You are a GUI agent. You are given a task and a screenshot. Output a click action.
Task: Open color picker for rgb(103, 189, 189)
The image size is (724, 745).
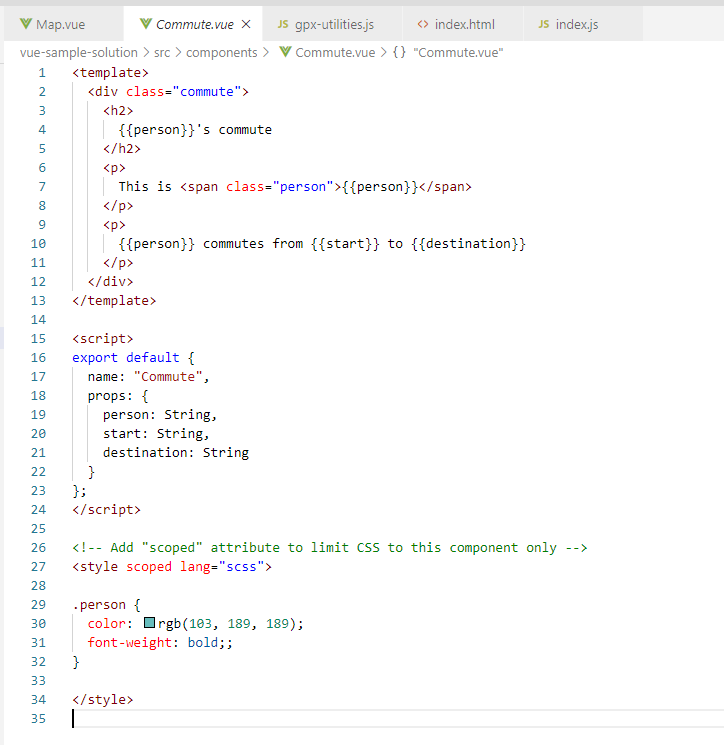coord(150,622)
